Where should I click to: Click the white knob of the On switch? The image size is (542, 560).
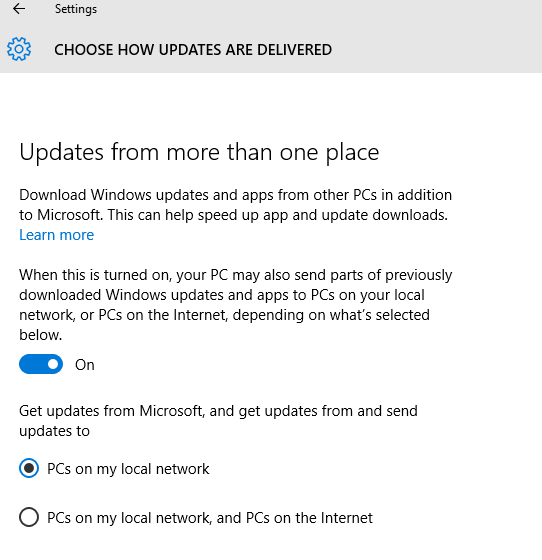coord(53,364)
